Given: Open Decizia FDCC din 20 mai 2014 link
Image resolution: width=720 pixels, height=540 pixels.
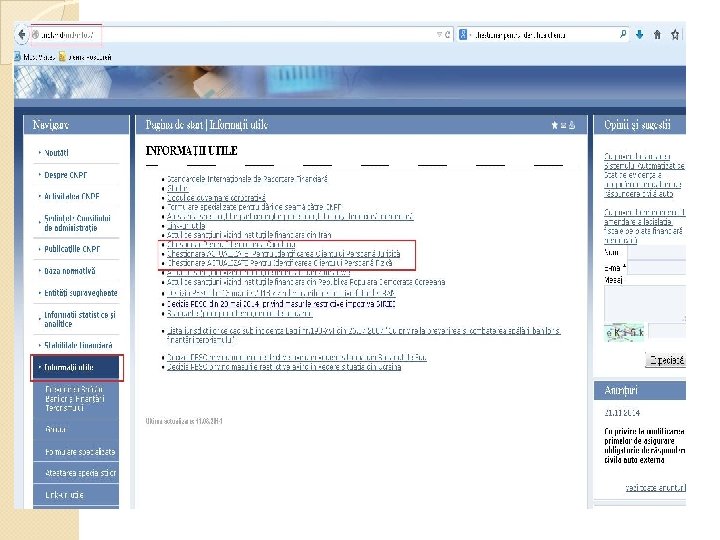Looking at the screenshot, I should click(281, 304).
